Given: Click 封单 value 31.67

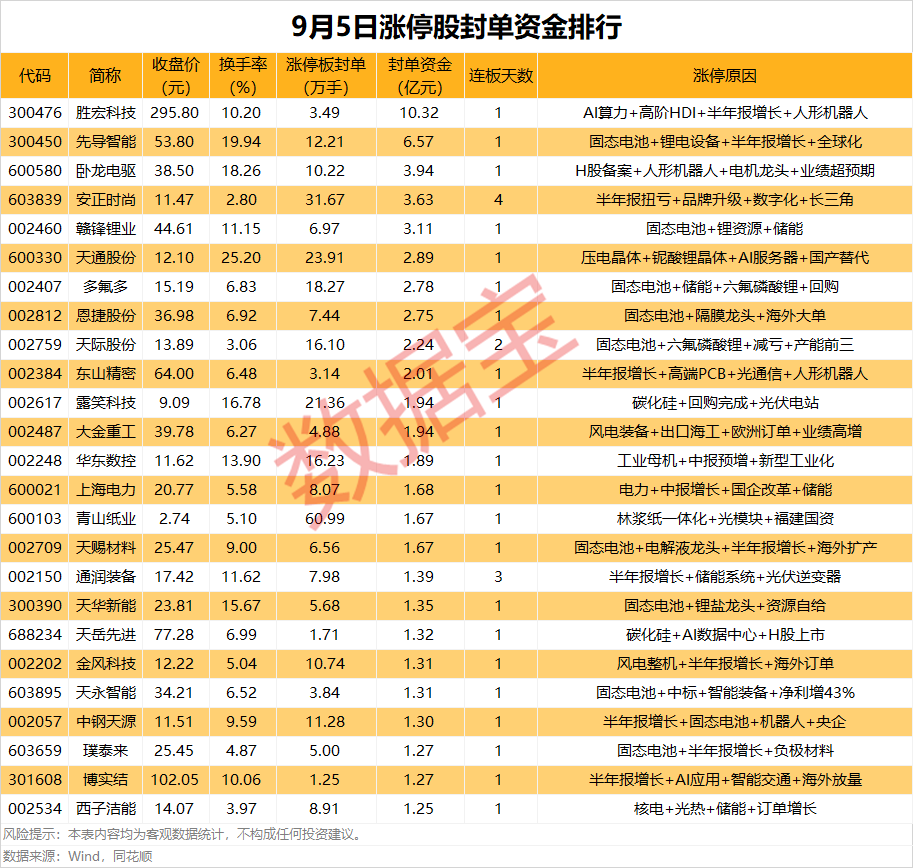Looking at the screenshot, I should coord(325,200).
